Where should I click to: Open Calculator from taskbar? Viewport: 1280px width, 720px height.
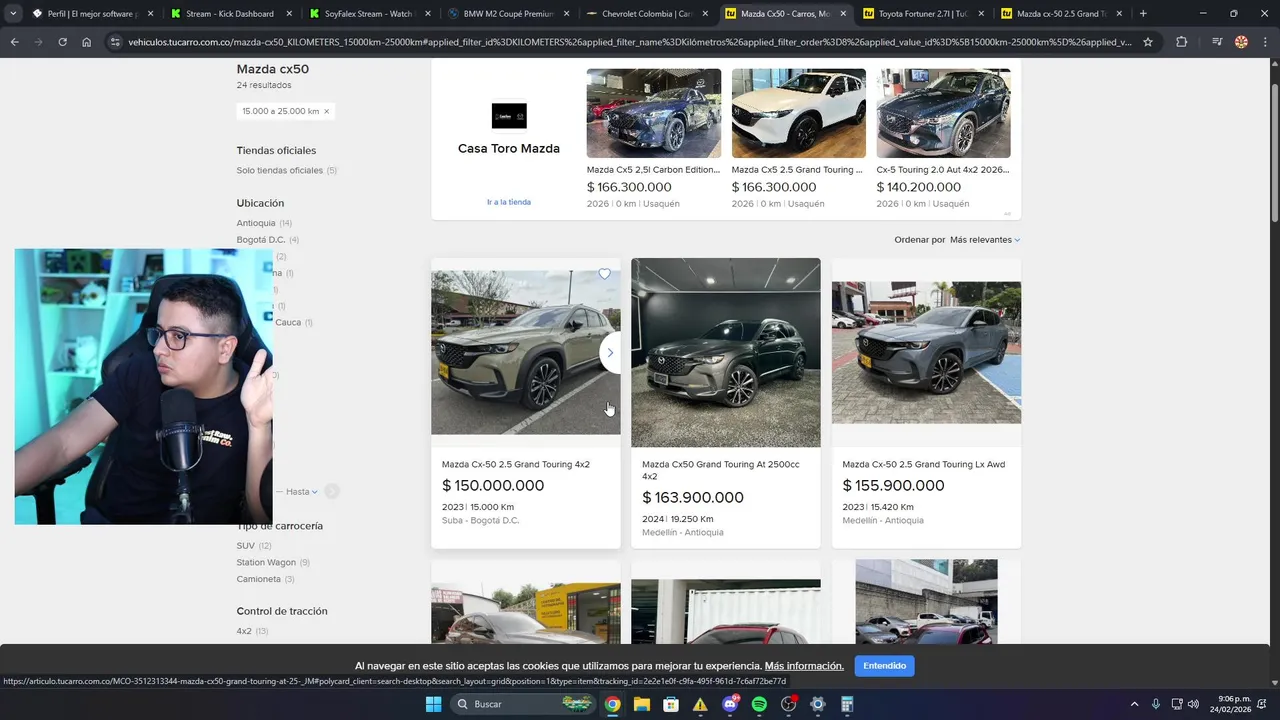(847, 704)
